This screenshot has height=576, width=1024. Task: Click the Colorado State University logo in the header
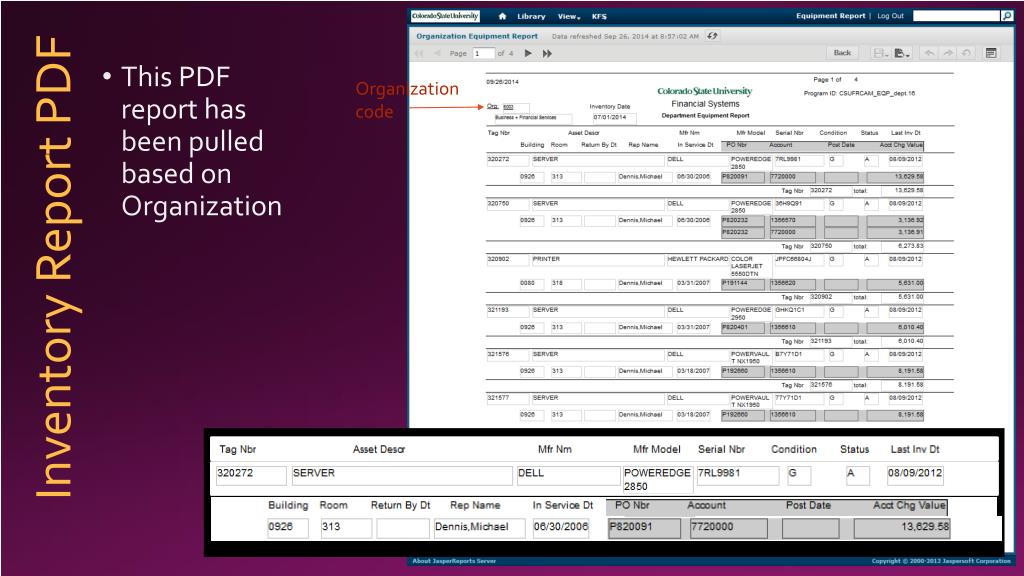tap(445, 16)
